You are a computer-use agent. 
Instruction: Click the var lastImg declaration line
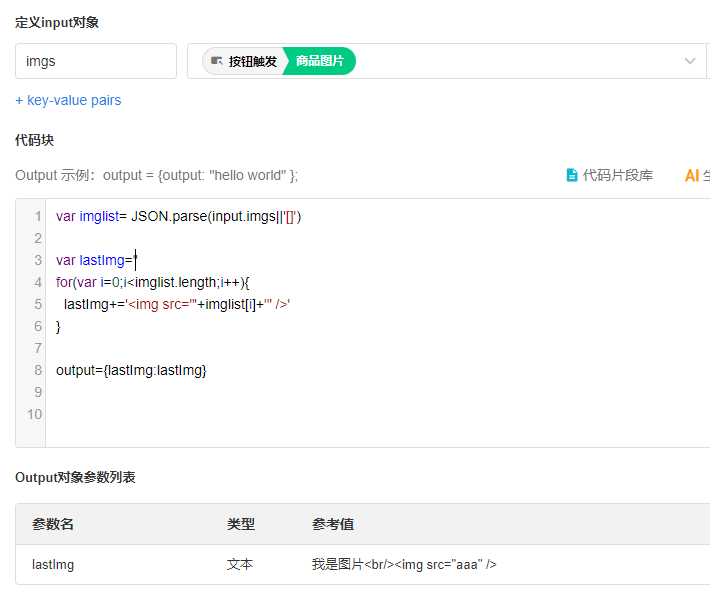coord(96,260)
